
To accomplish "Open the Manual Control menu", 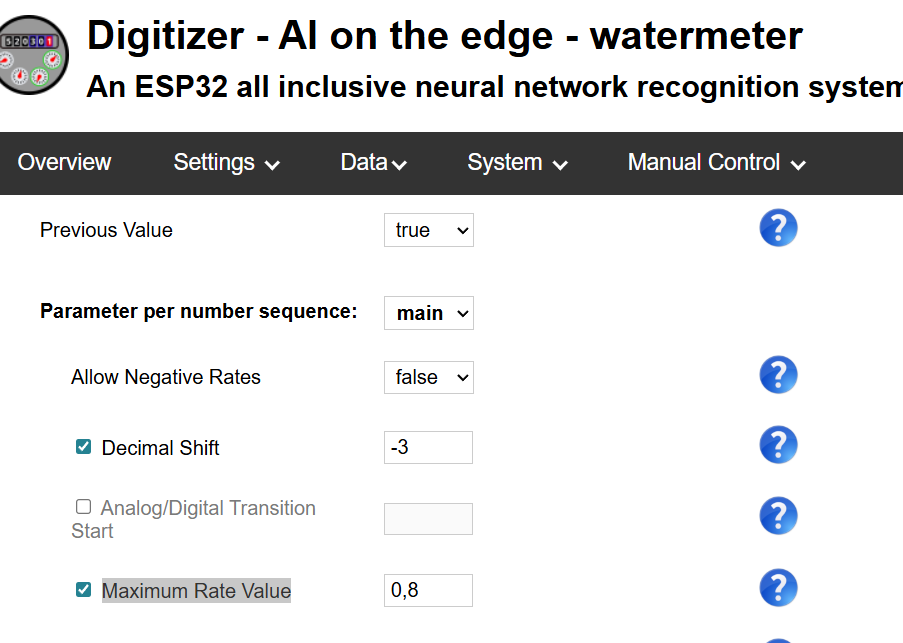I will coord(716,163).
